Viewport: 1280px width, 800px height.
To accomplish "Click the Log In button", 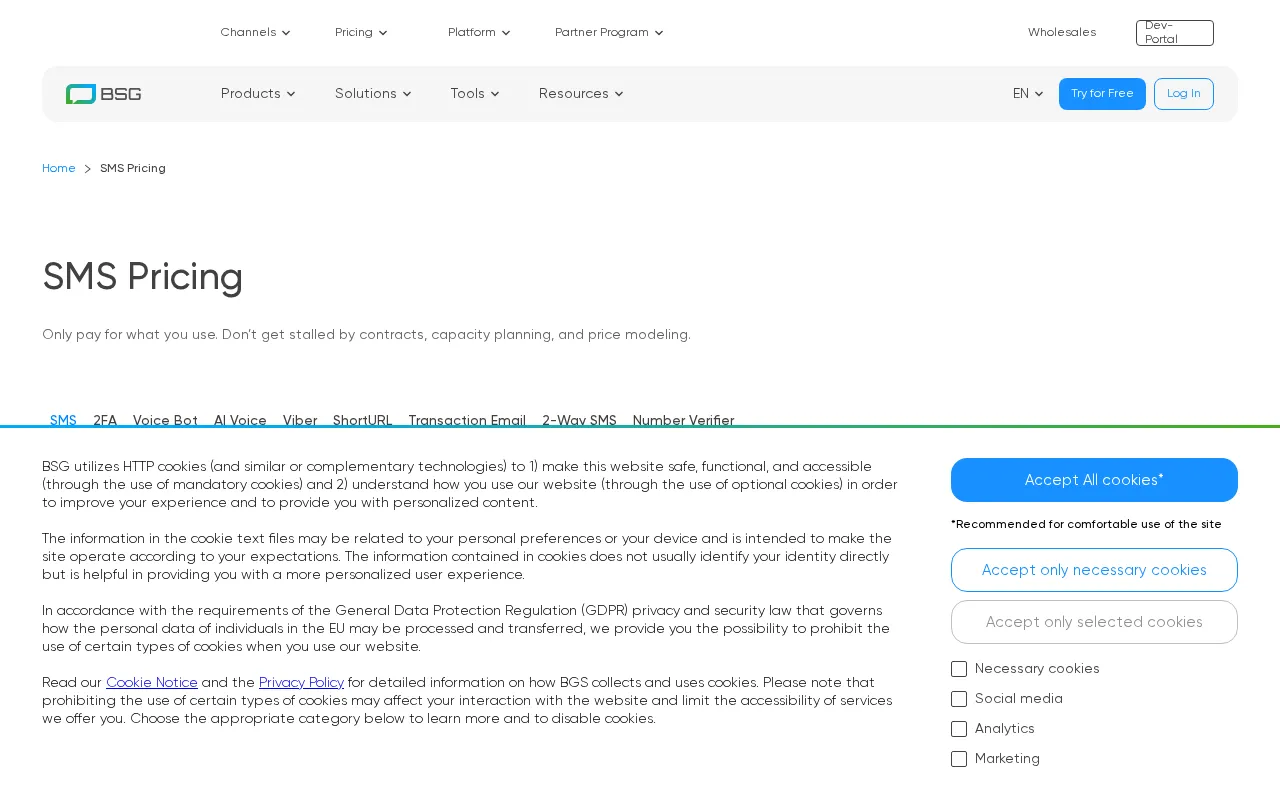I will pos(1184,94).
